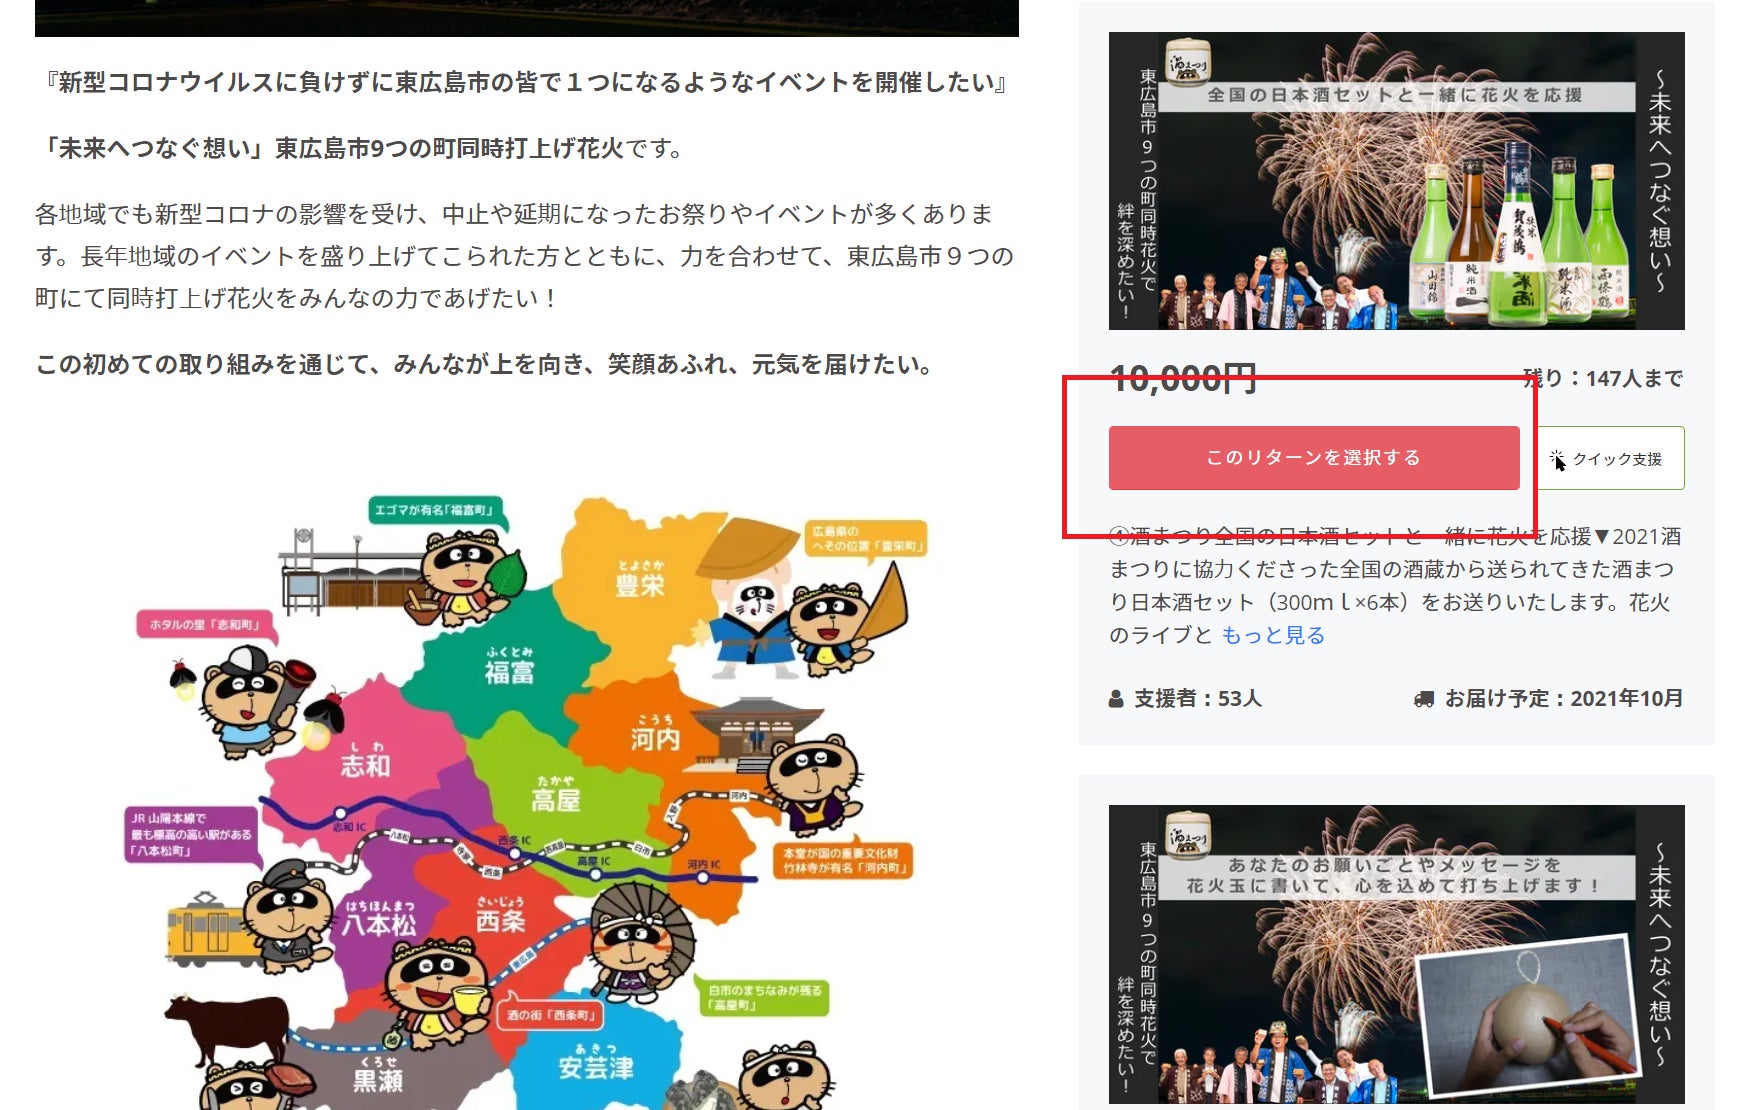Click the 酒の街「西条町」 speech bubble
Image resolution: width=1745 pixels, height=1110 pixels.
549,1015
